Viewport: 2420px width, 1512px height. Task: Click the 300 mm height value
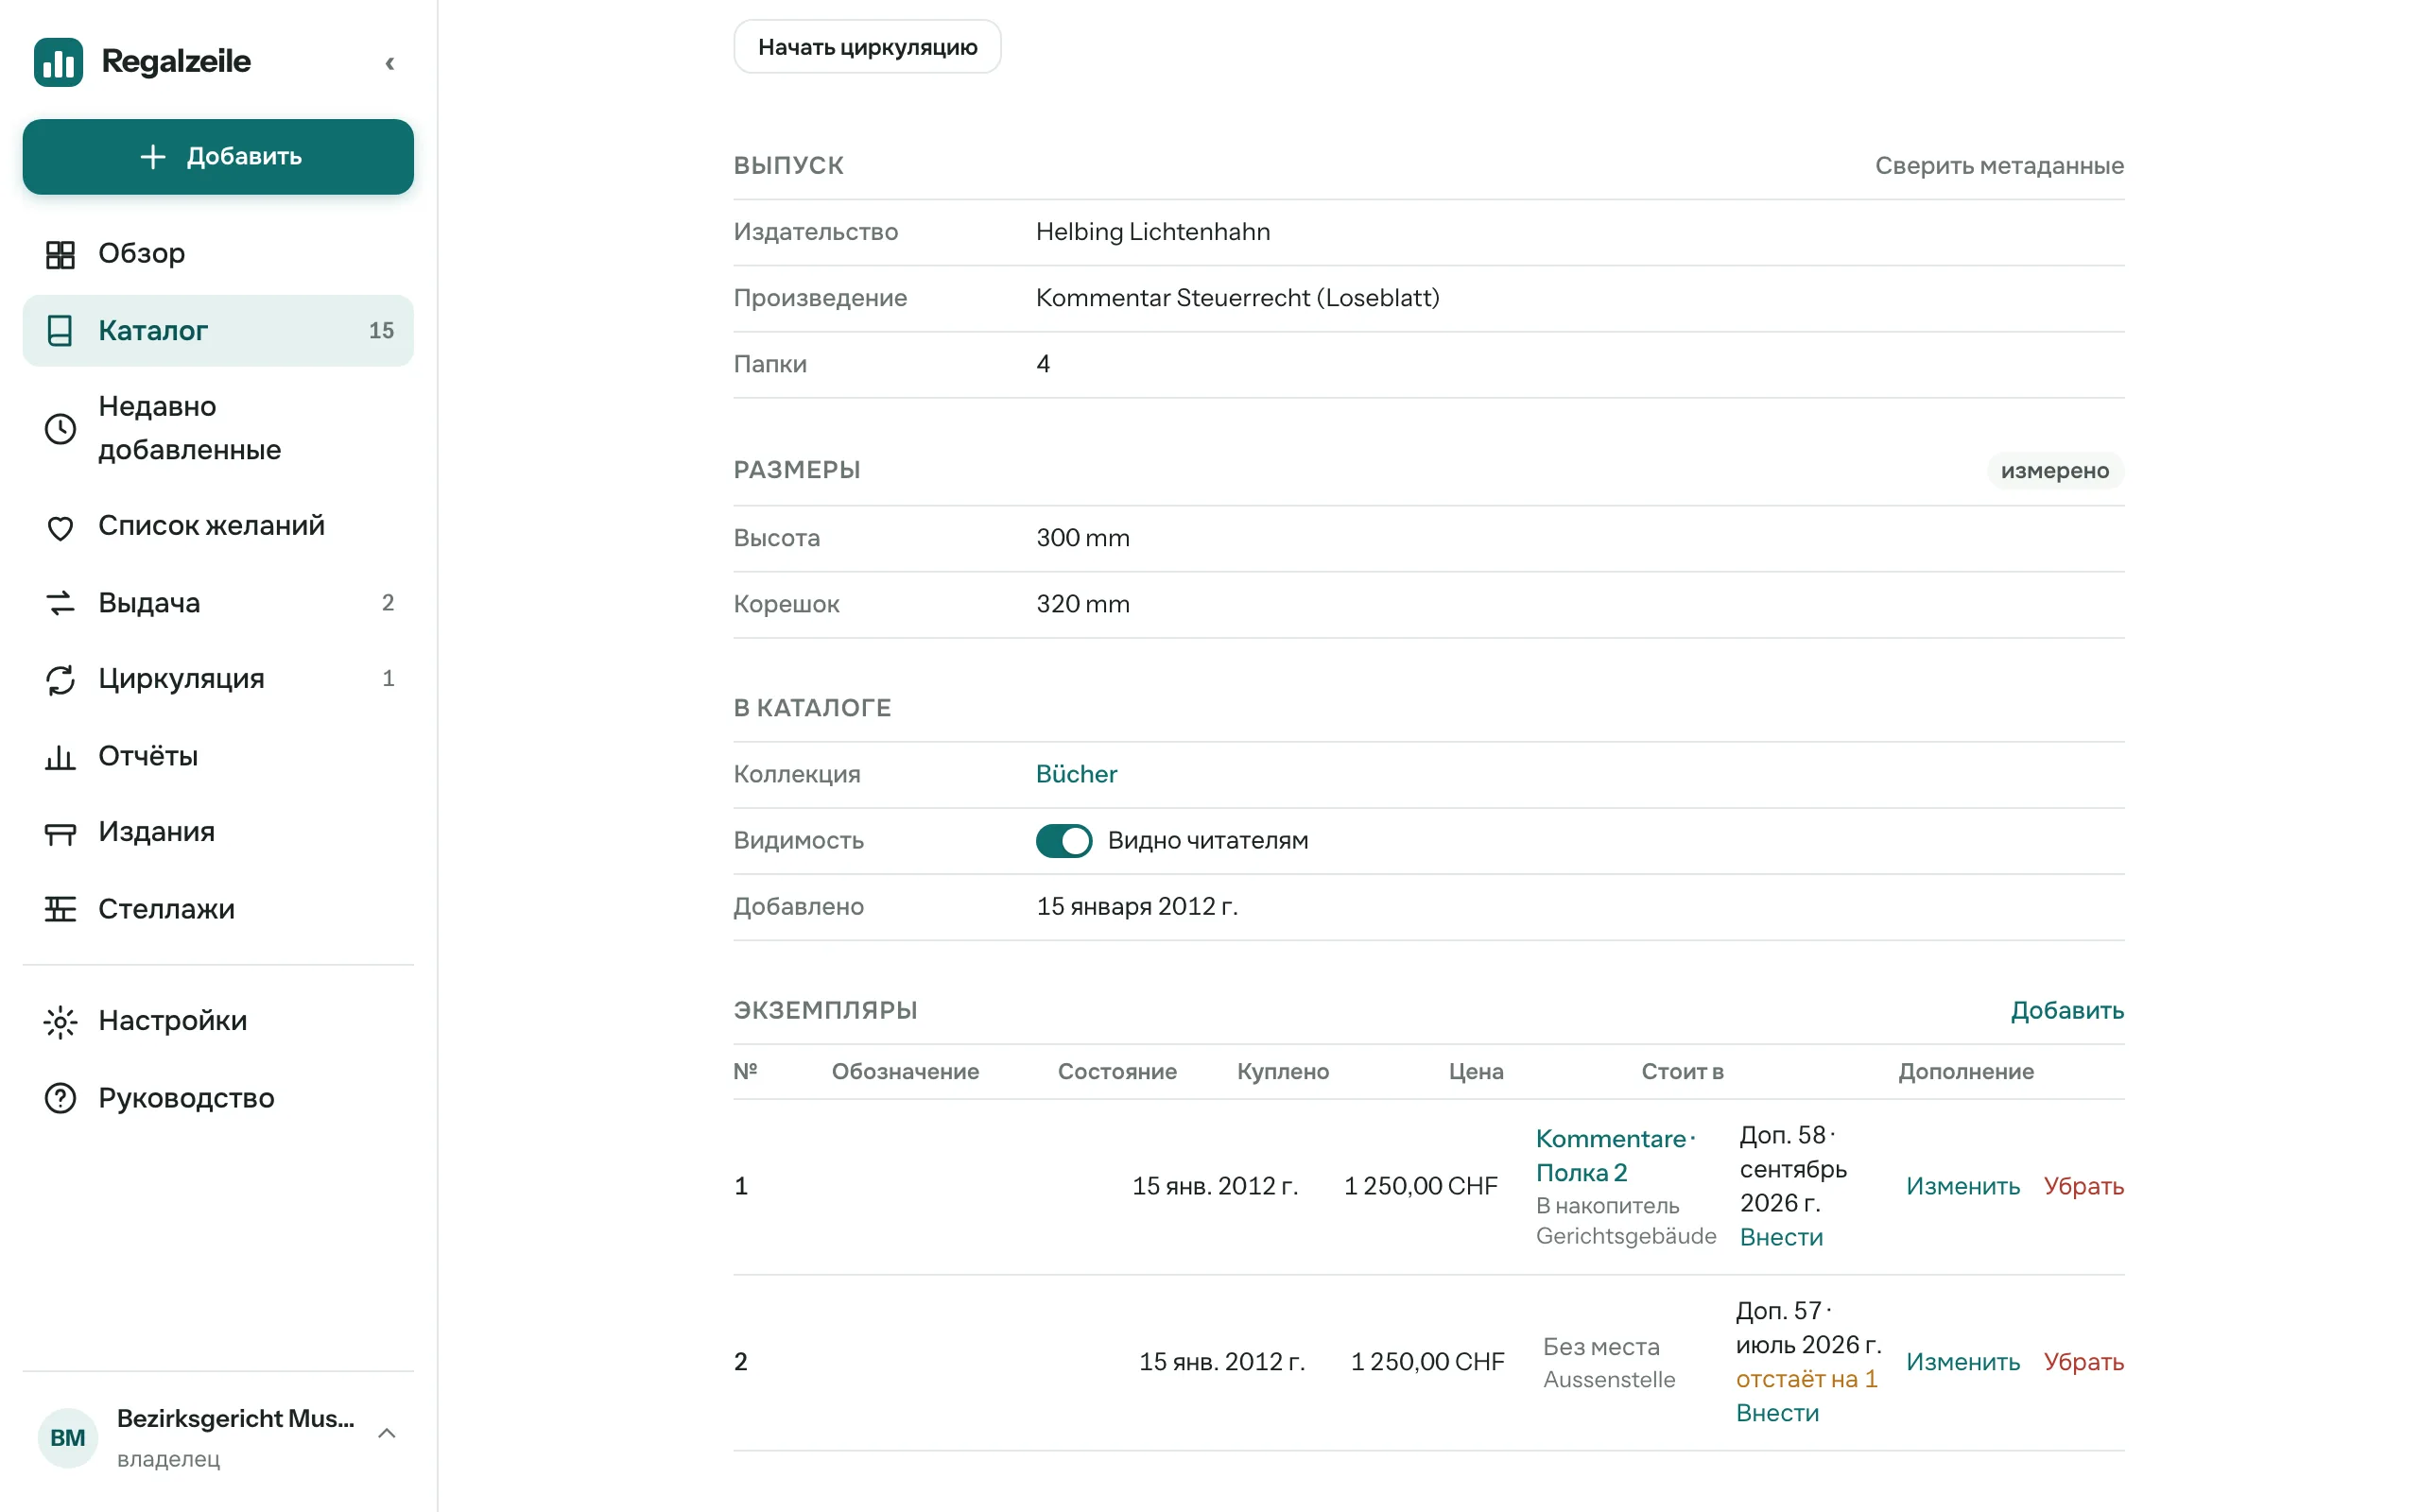pos(1083,538)
